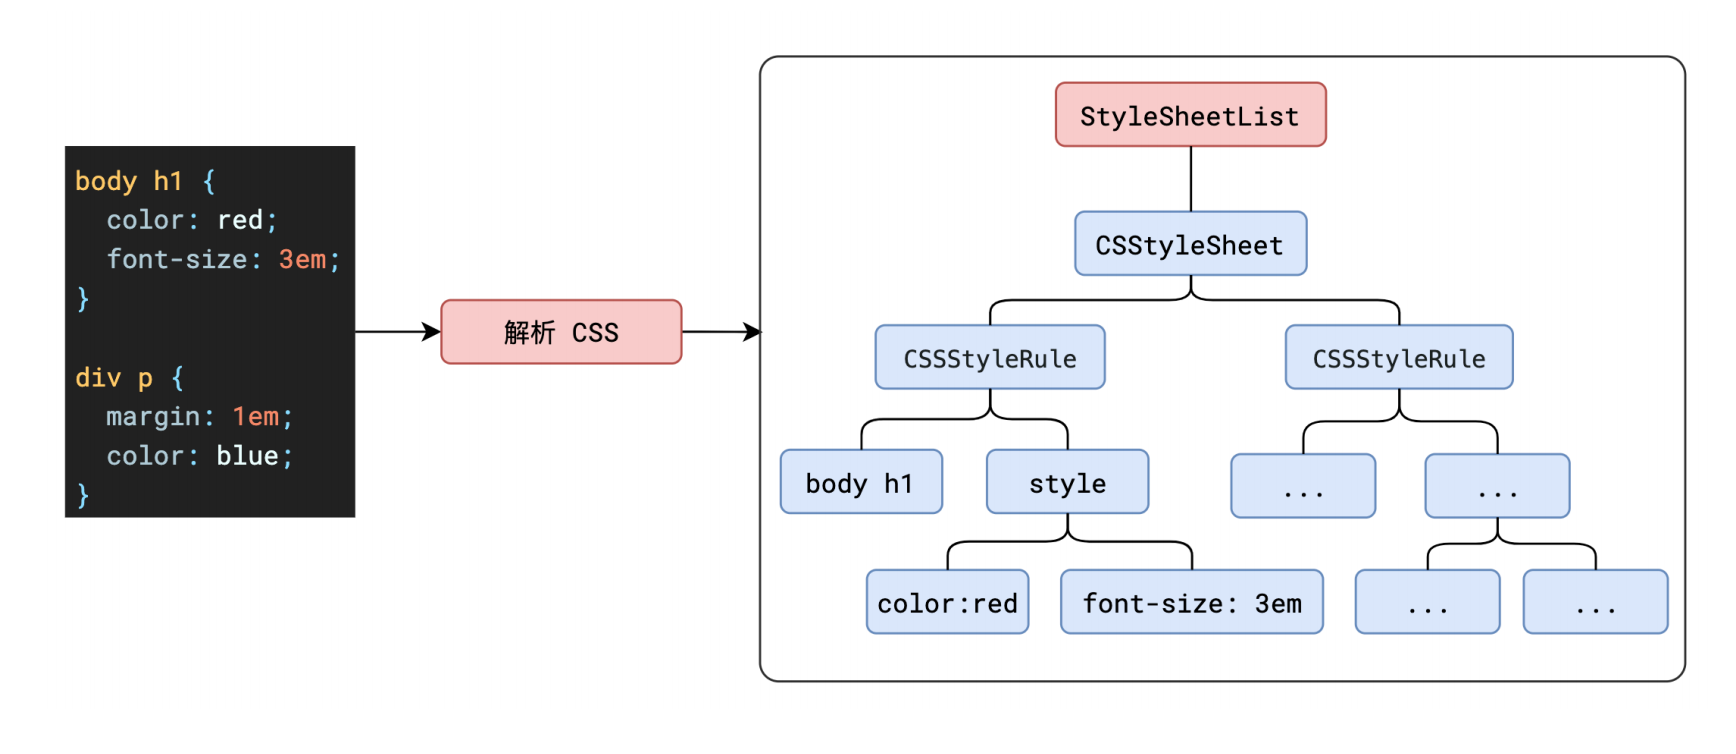Screen dimensions: 1736x754
Task: Click the arrow entering the 解析 CSS box
Action: point(398,332)
